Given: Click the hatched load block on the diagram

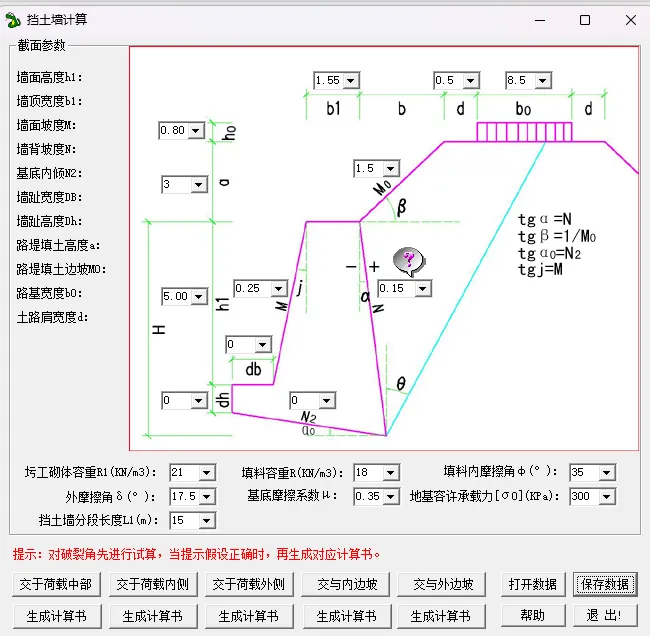Looking at the screenshot, I should 524,132.
